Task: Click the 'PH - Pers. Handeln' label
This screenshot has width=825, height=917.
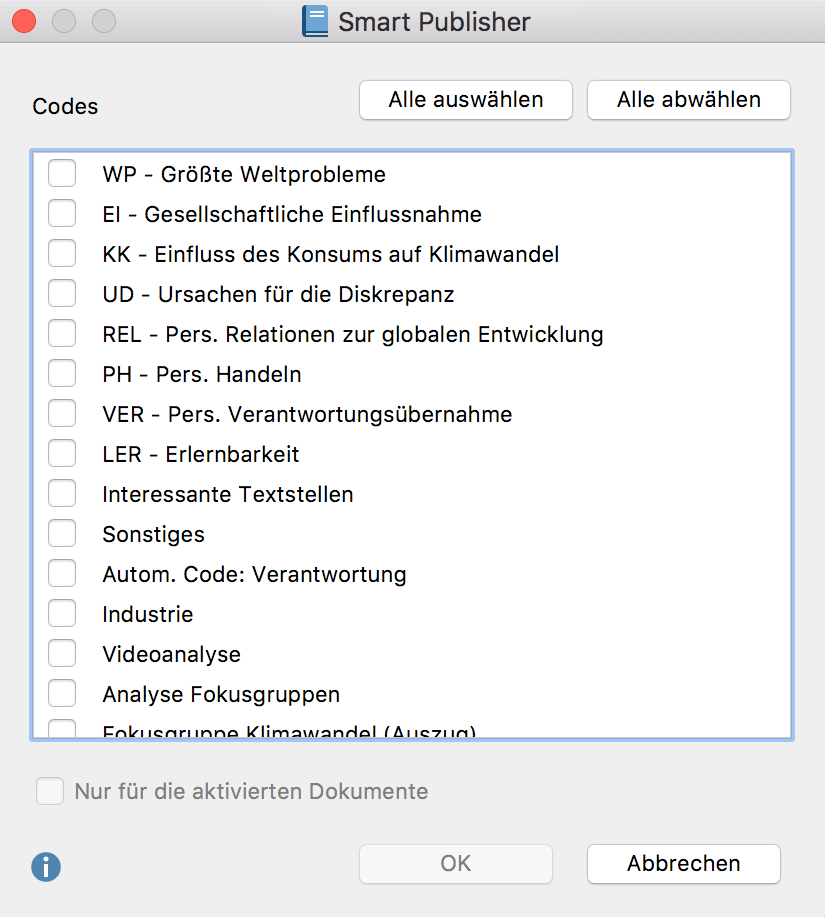Action: coord(202,374)
